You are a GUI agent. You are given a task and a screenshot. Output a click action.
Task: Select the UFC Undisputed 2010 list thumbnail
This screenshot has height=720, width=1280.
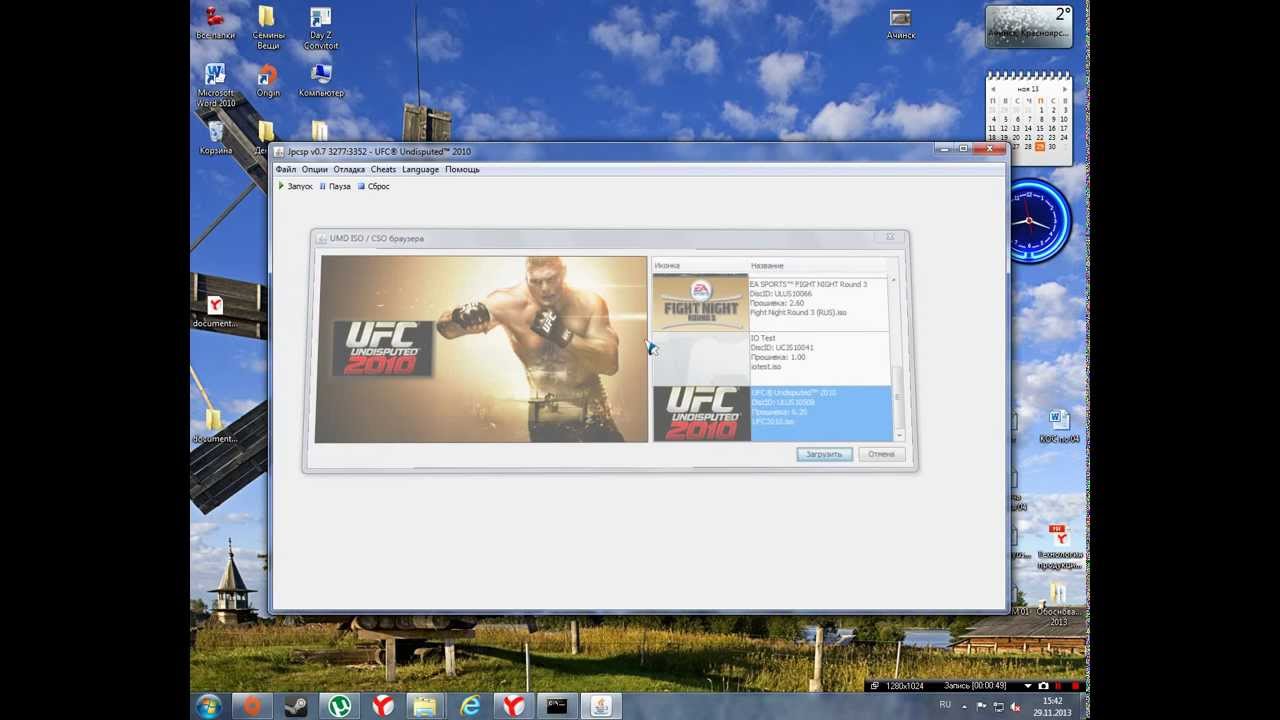tap(701, 413)
